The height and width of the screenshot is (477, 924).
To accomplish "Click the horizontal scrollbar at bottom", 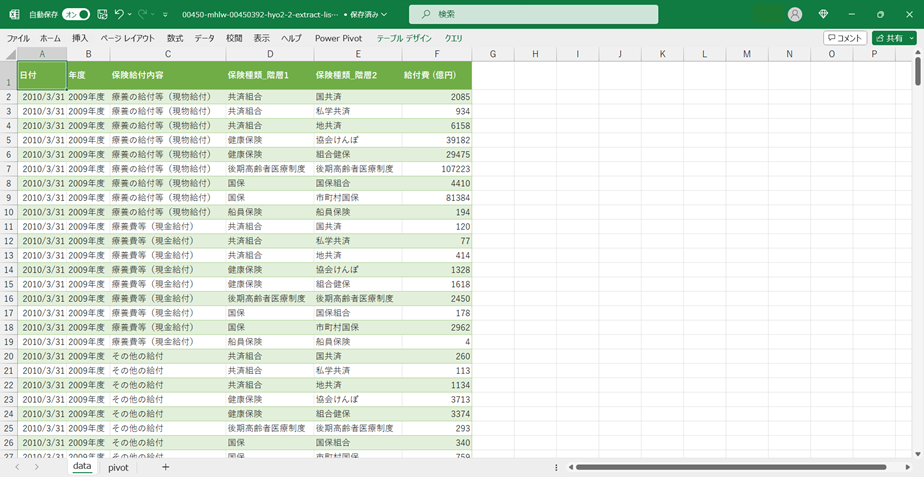I will (730, 467).
